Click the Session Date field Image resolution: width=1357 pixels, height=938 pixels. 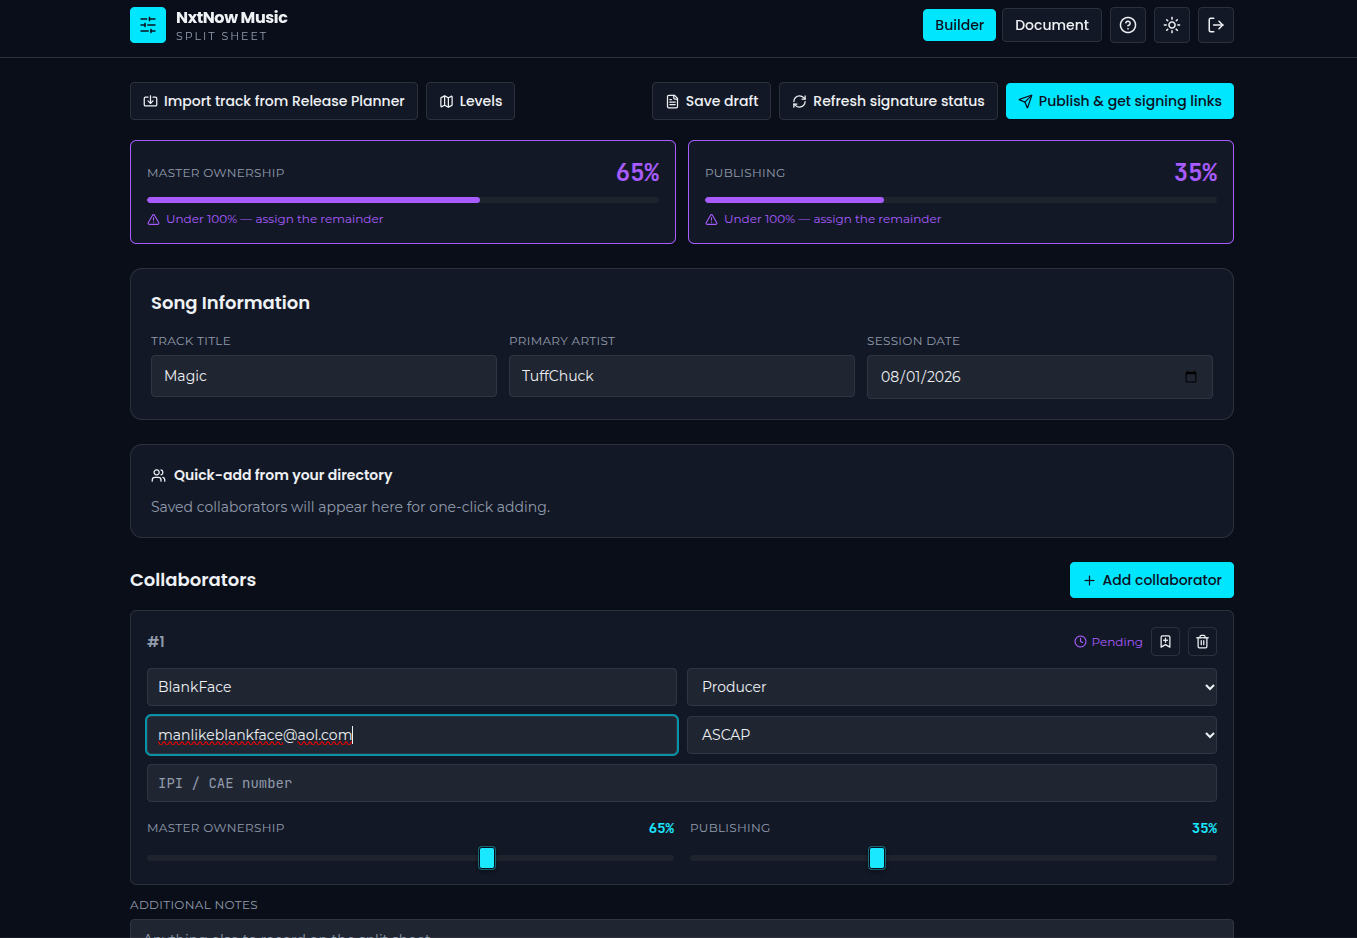pos(1040,377)
